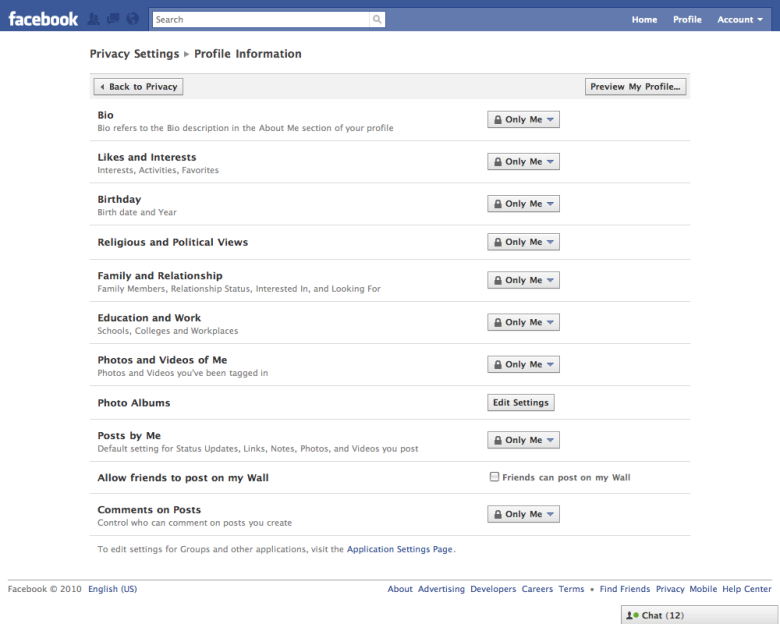Screen dimensions: 780x624
Task: Expand the Account menu
Action: pyautogui.click(x=740, y=20)
